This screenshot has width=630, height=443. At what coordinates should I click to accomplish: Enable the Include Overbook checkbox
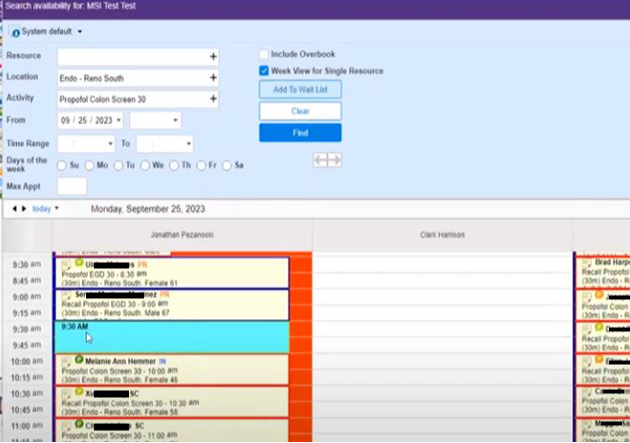(264, 54)
